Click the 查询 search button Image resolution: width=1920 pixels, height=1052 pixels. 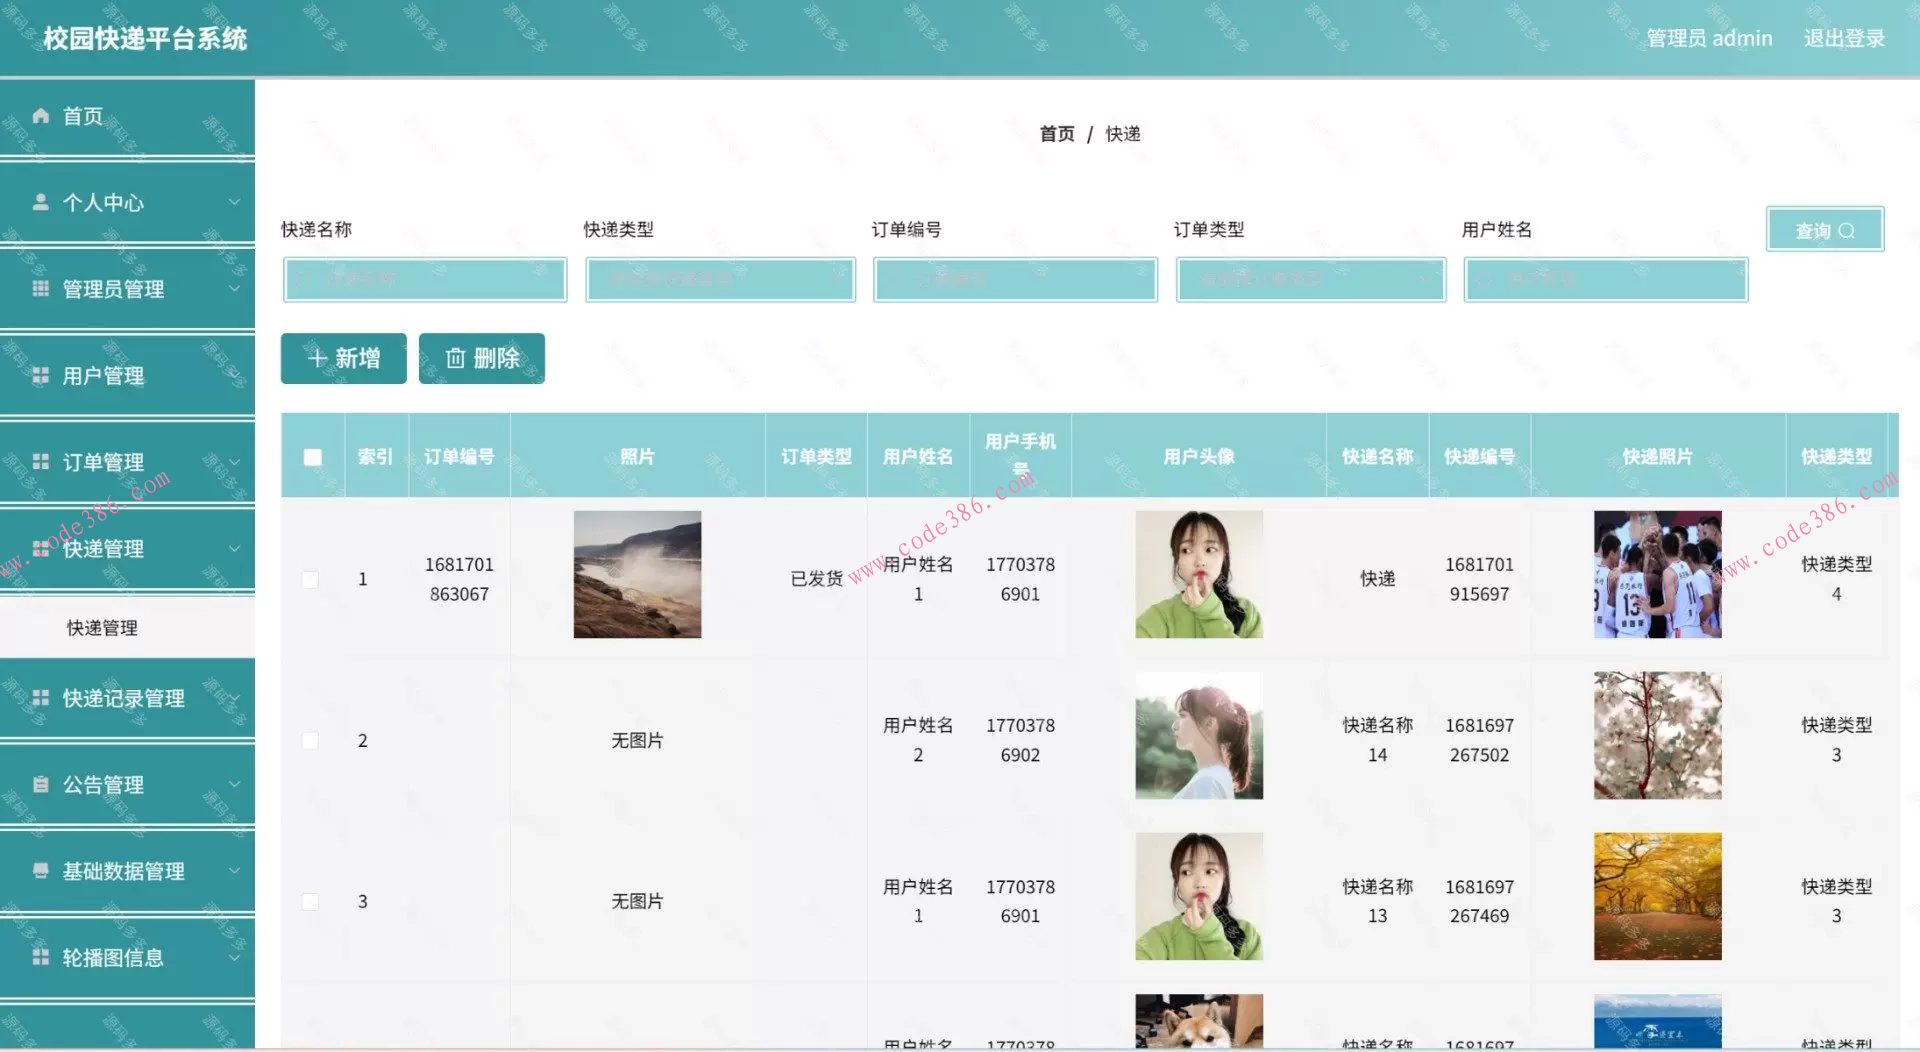[1824, 230]
